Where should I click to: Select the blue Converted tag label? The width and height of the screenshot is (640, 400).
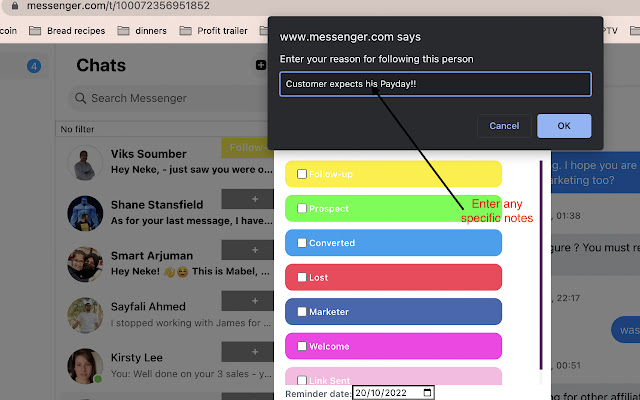(393, 243)
